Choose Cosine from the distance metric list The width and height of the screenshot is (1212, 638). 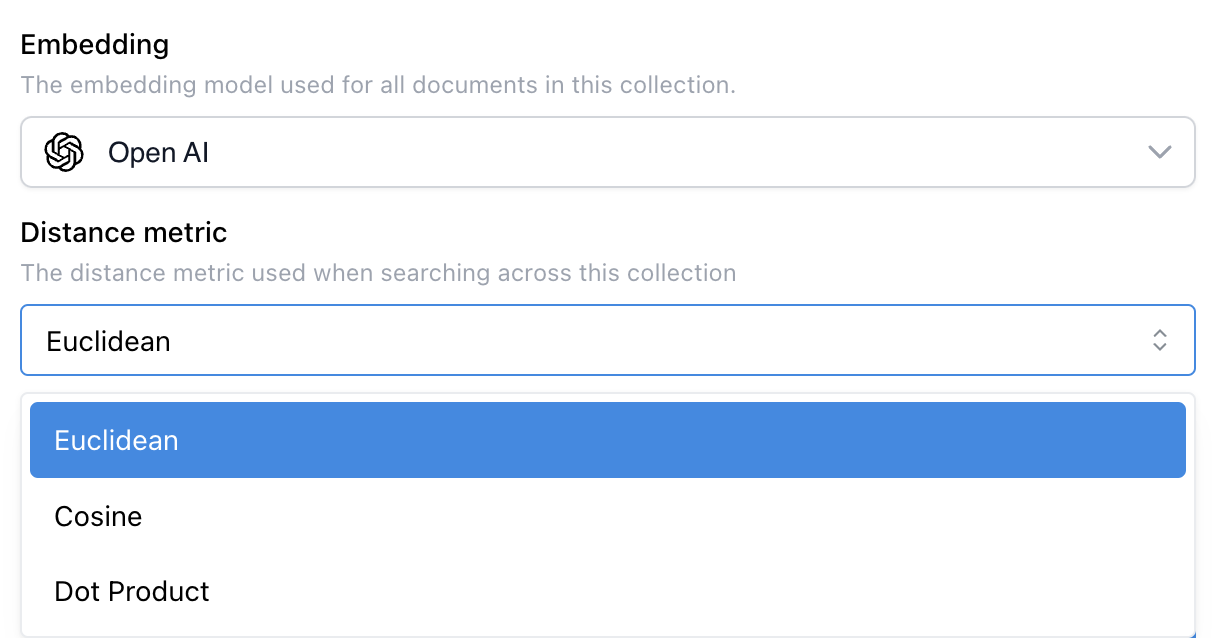tap(98, 516)
